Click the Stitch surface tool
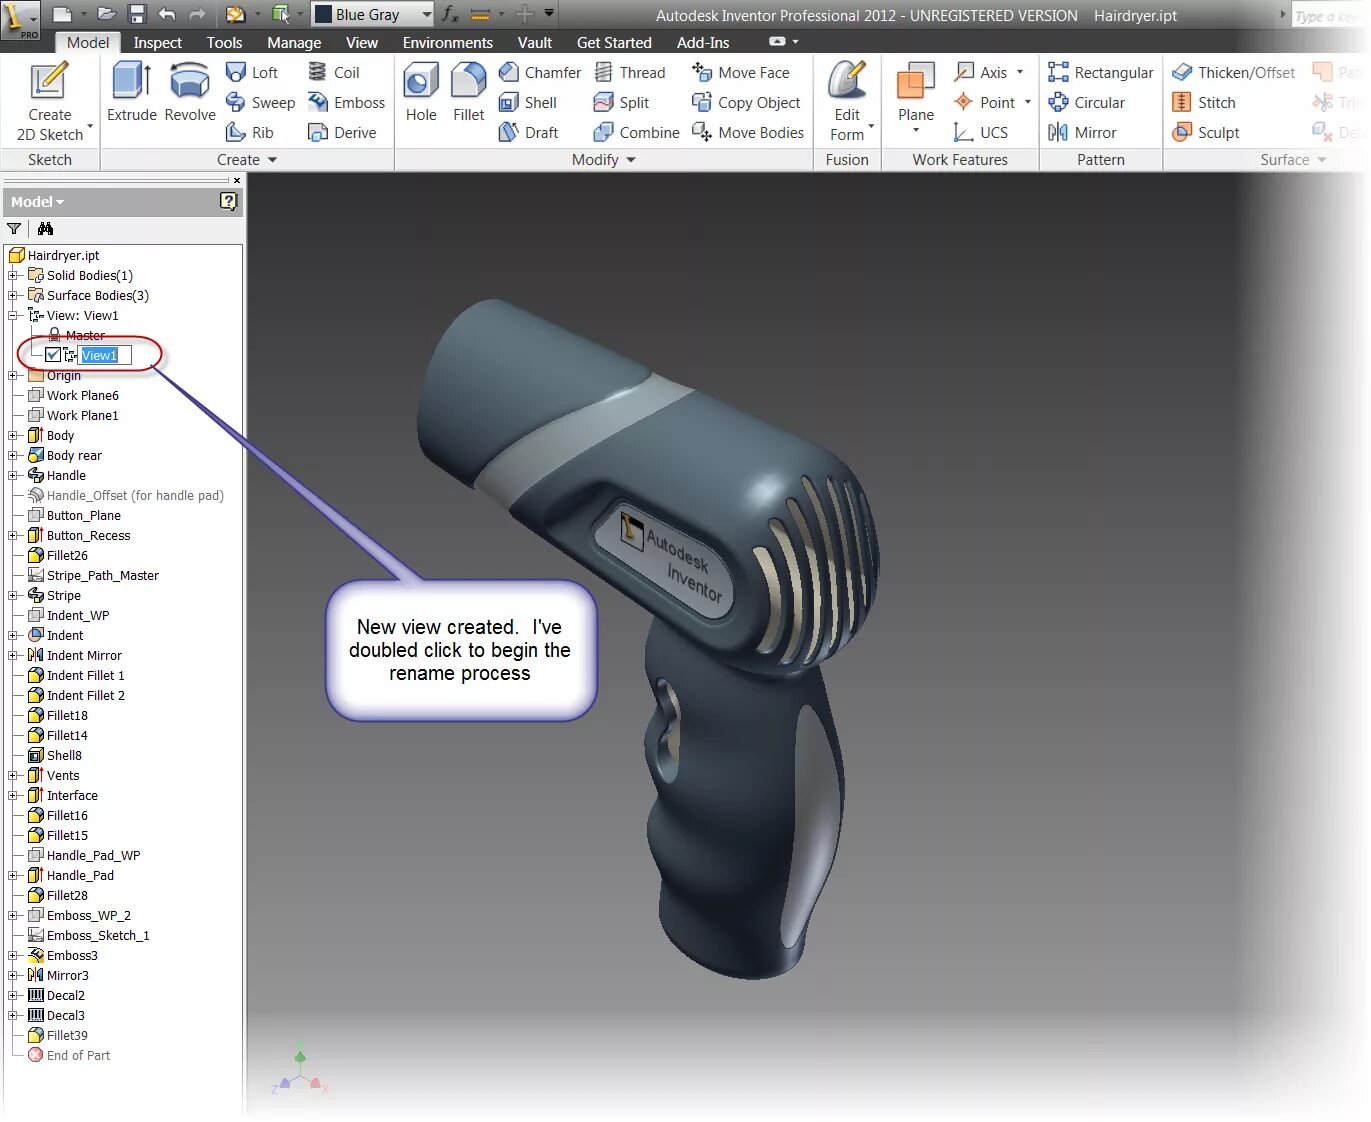The image size is (1371, 1122). coord(1204,102)
